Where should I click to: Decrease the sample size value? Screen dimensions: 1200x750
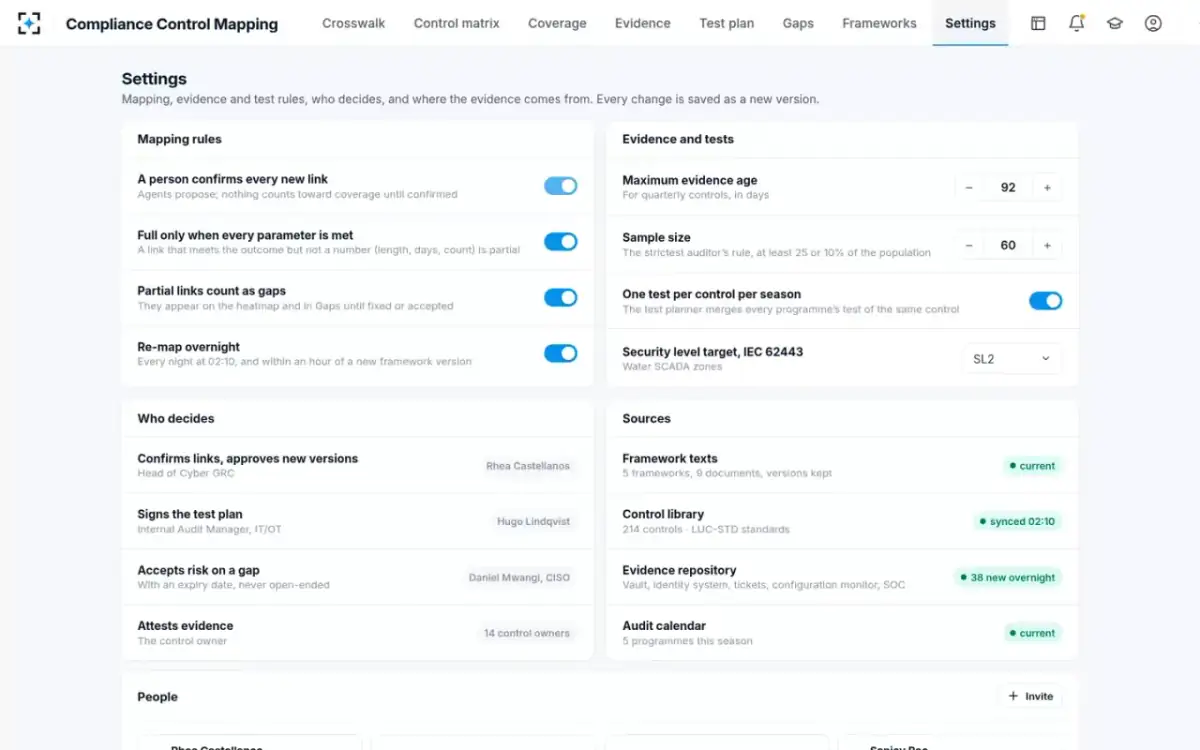click(969, 245)
